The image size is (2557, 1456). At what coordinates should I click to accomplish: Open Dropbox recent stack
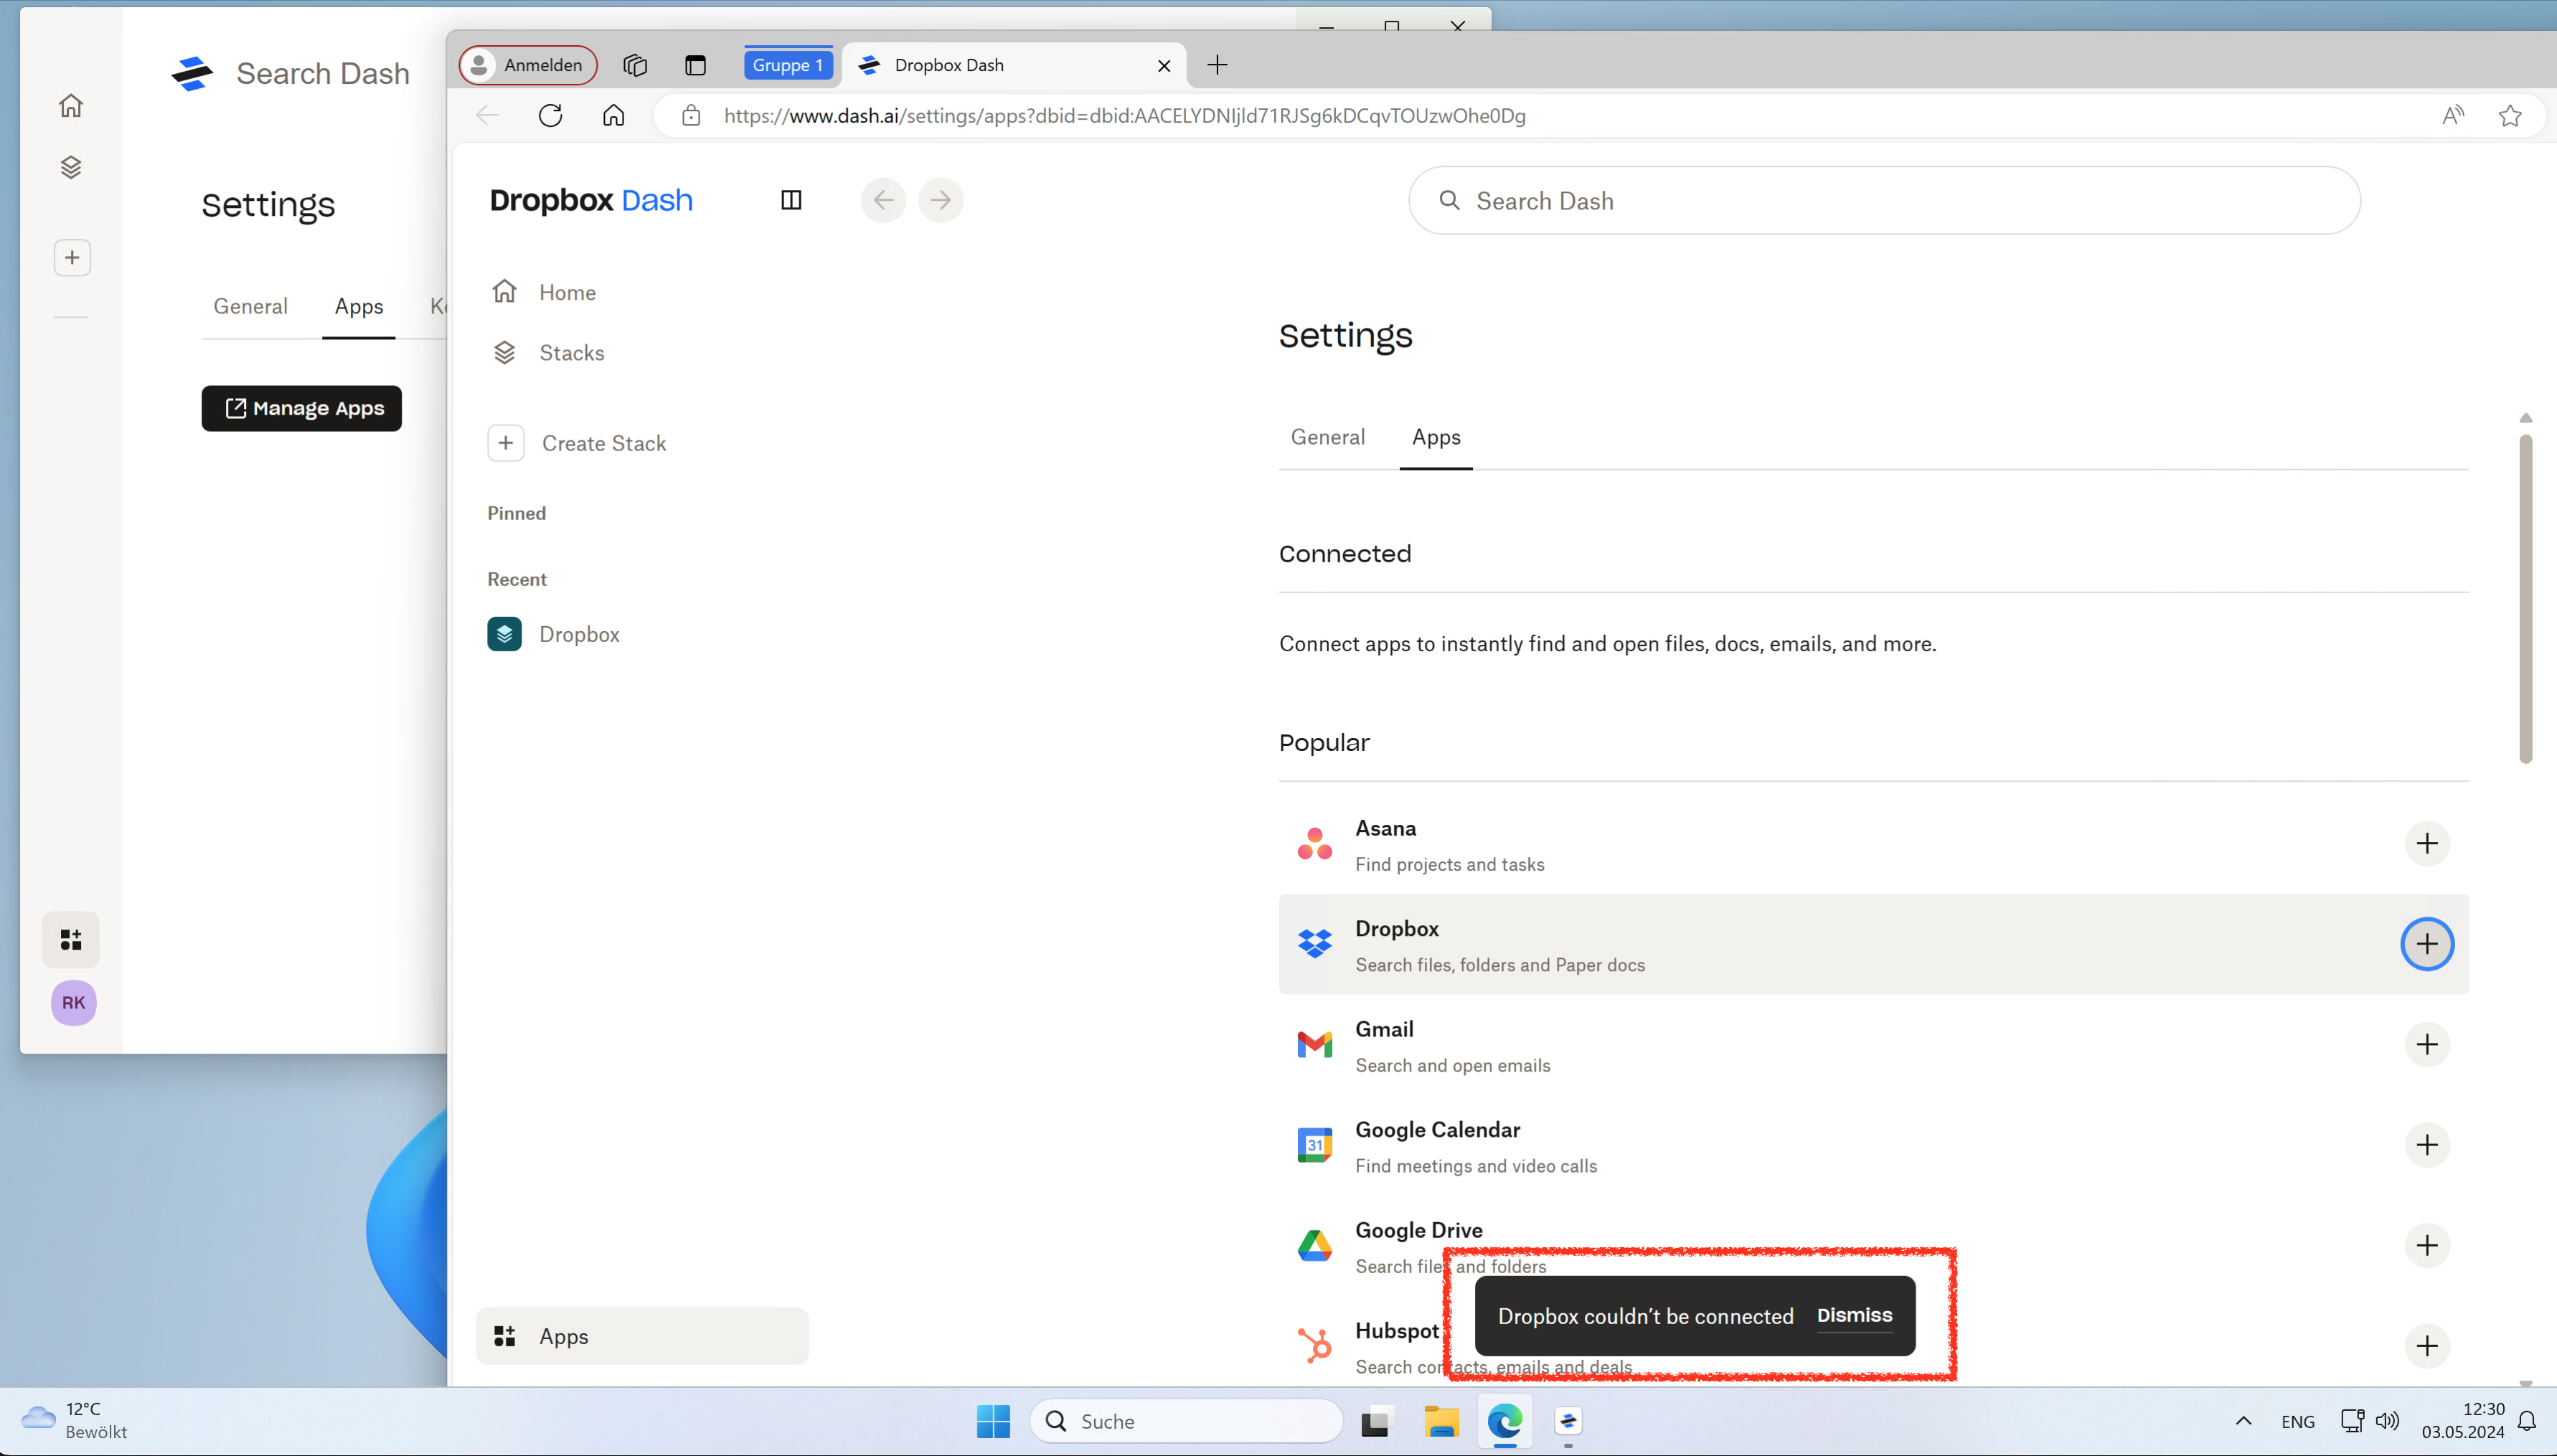pos(554,634)
